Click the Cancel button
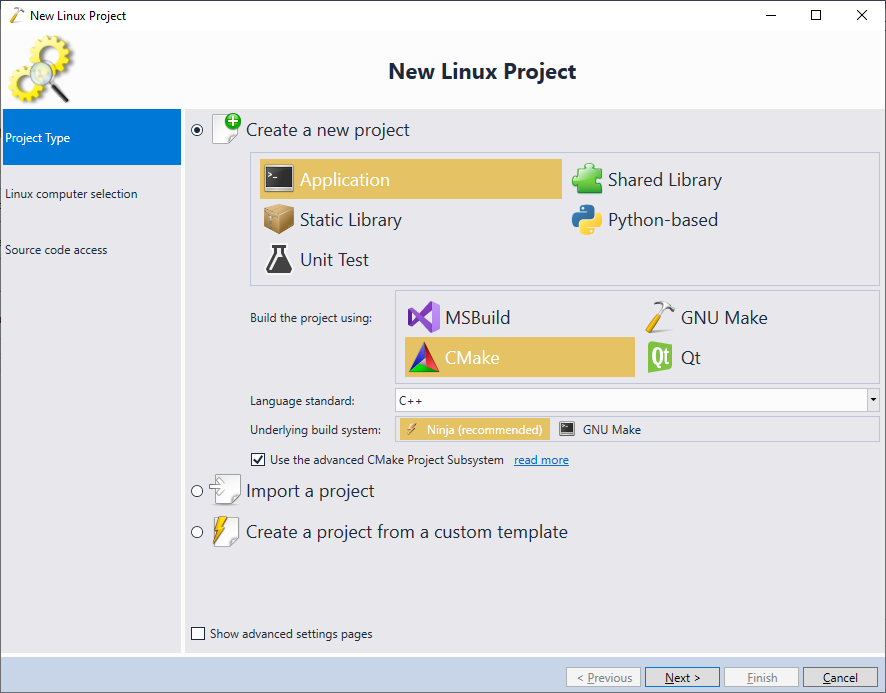886x693 pixels. (x=840, y=677)
